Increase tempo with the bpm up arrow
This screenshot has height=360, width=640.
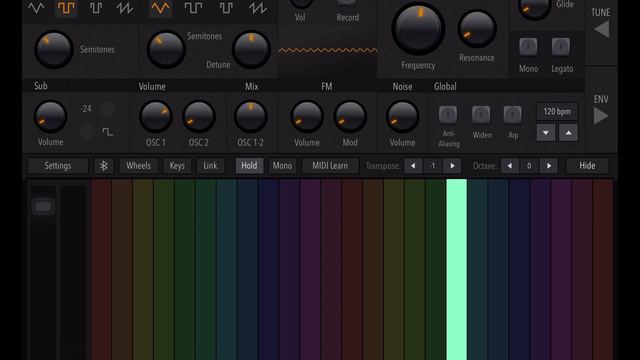568,133
